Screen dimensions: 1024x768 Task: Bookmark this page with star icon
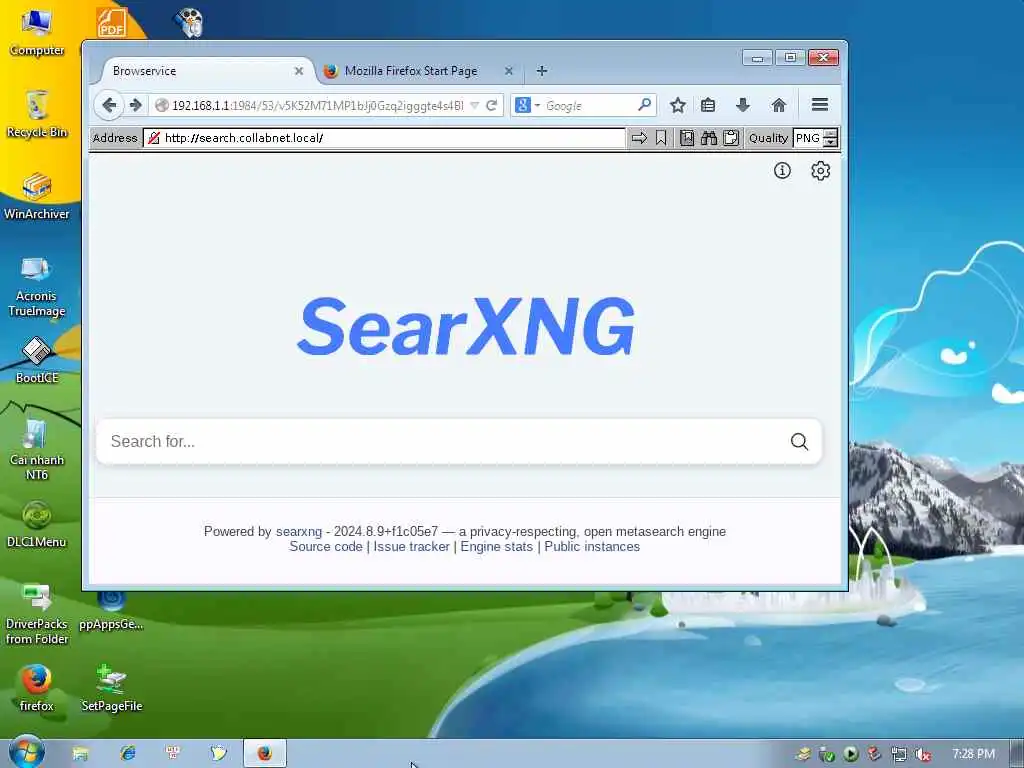[678, 105]
